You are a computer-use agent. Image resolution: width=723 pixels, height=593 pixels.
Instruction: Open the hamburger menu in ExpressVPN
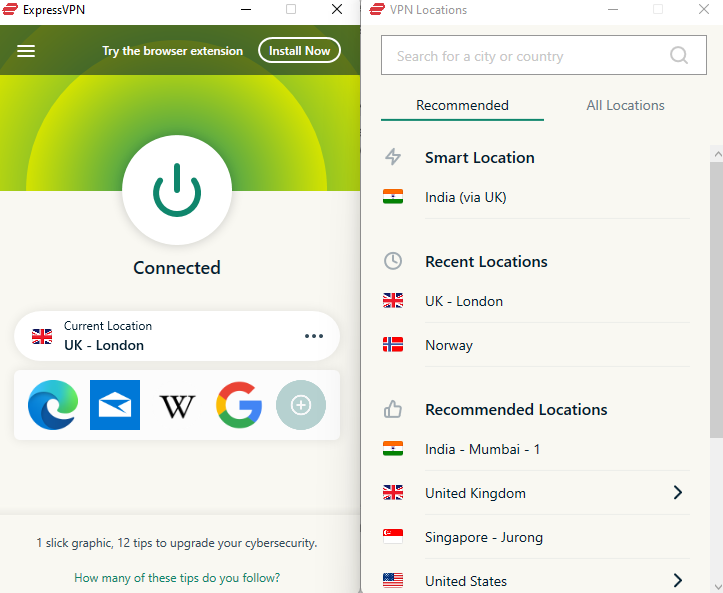pyautogui.click(x=26, y=51)
